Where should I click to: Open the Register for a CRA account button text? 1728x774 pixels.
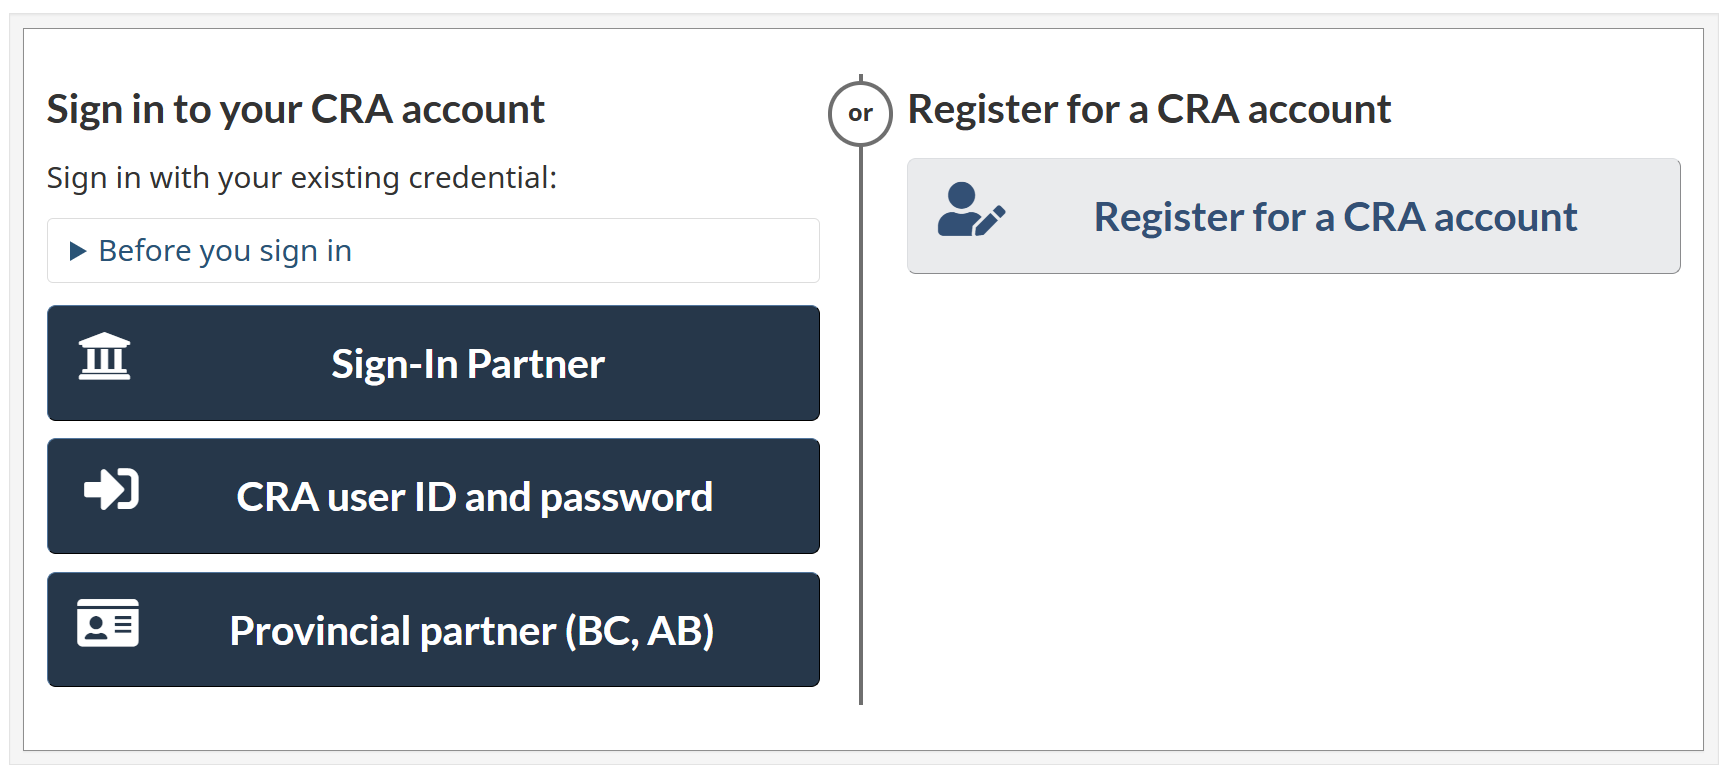point(1335,217)
